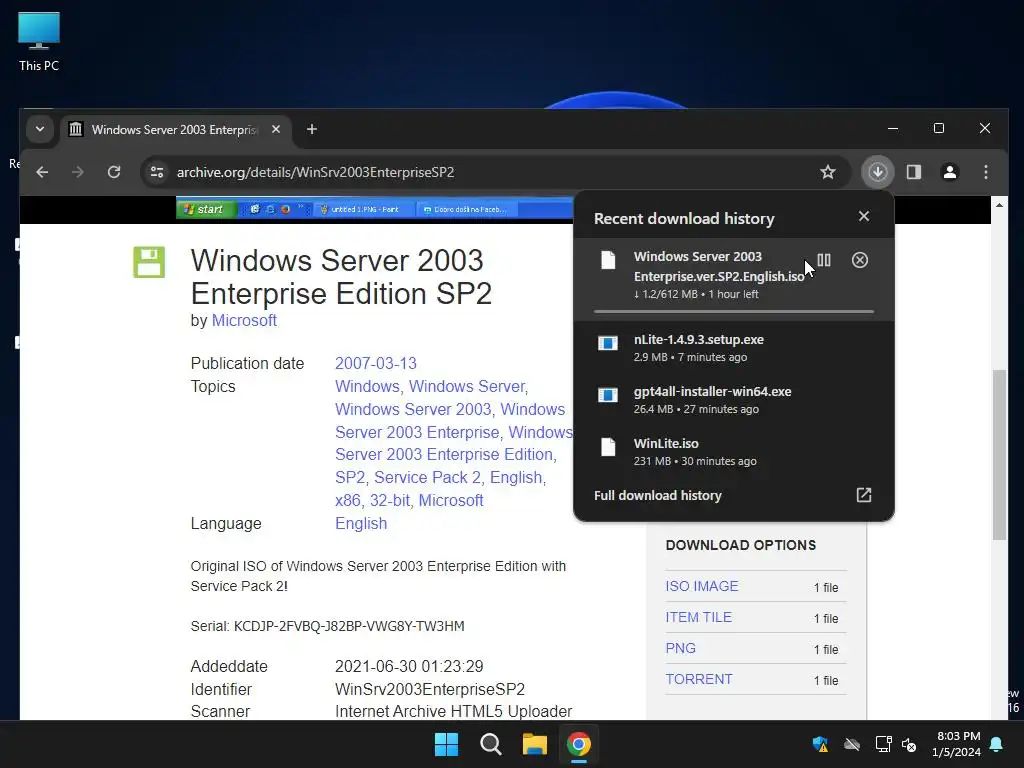Screen dimensions: 1024x768
Task: Click the Microsoft author link
Action: coord(244,321)
